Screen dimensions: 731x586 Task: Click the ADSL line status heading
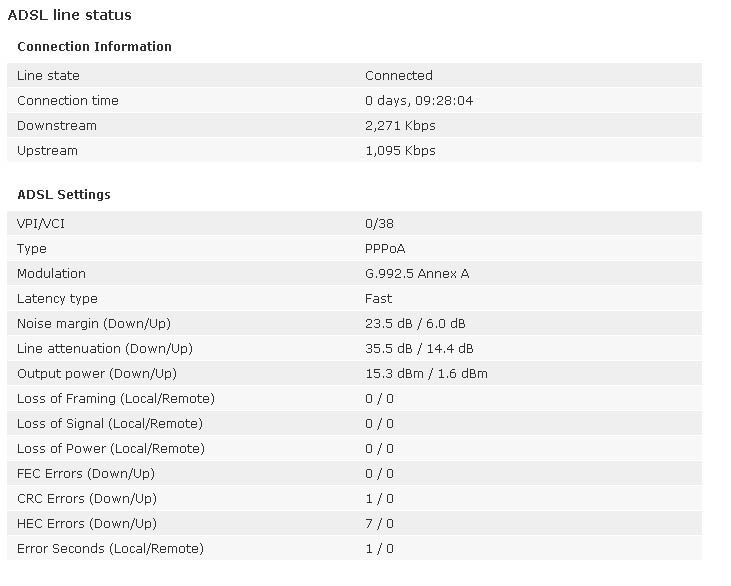click(69, 15)
